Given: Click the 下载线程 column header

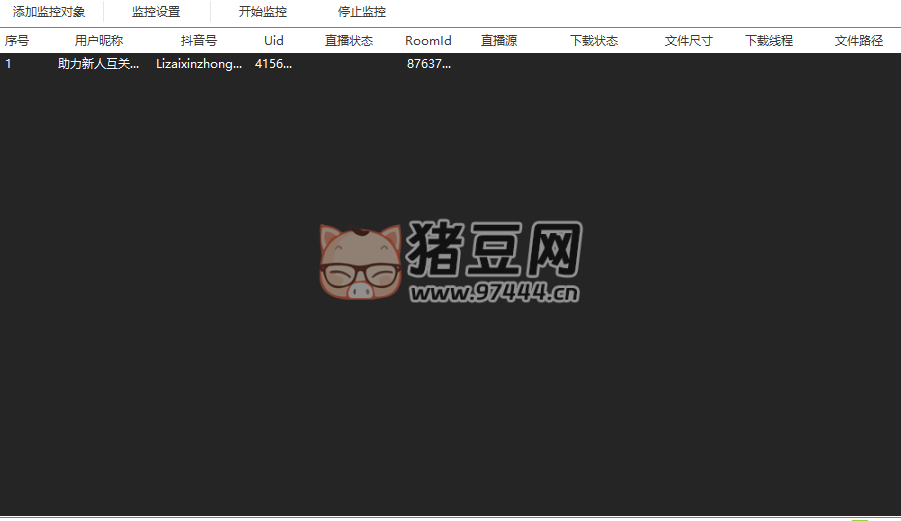Looking at the screenshot, I should (769, 41).
